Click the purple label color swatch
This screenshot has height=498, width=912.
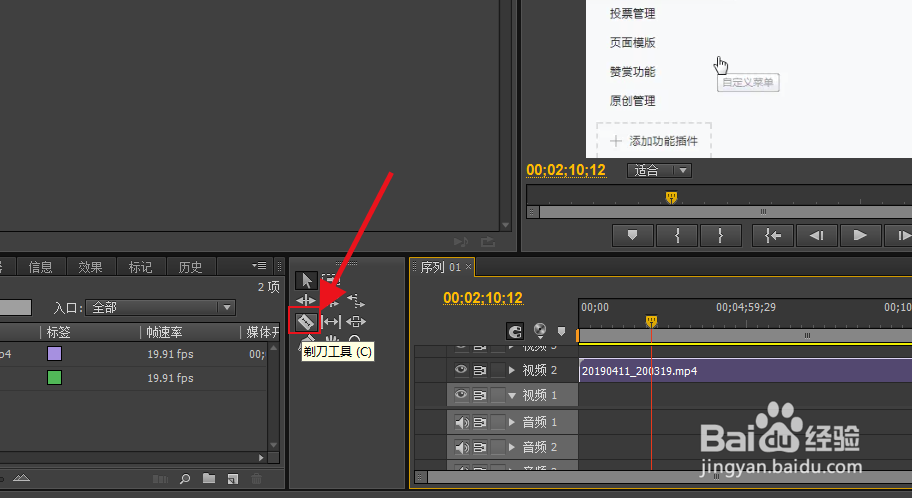(55, 354)
